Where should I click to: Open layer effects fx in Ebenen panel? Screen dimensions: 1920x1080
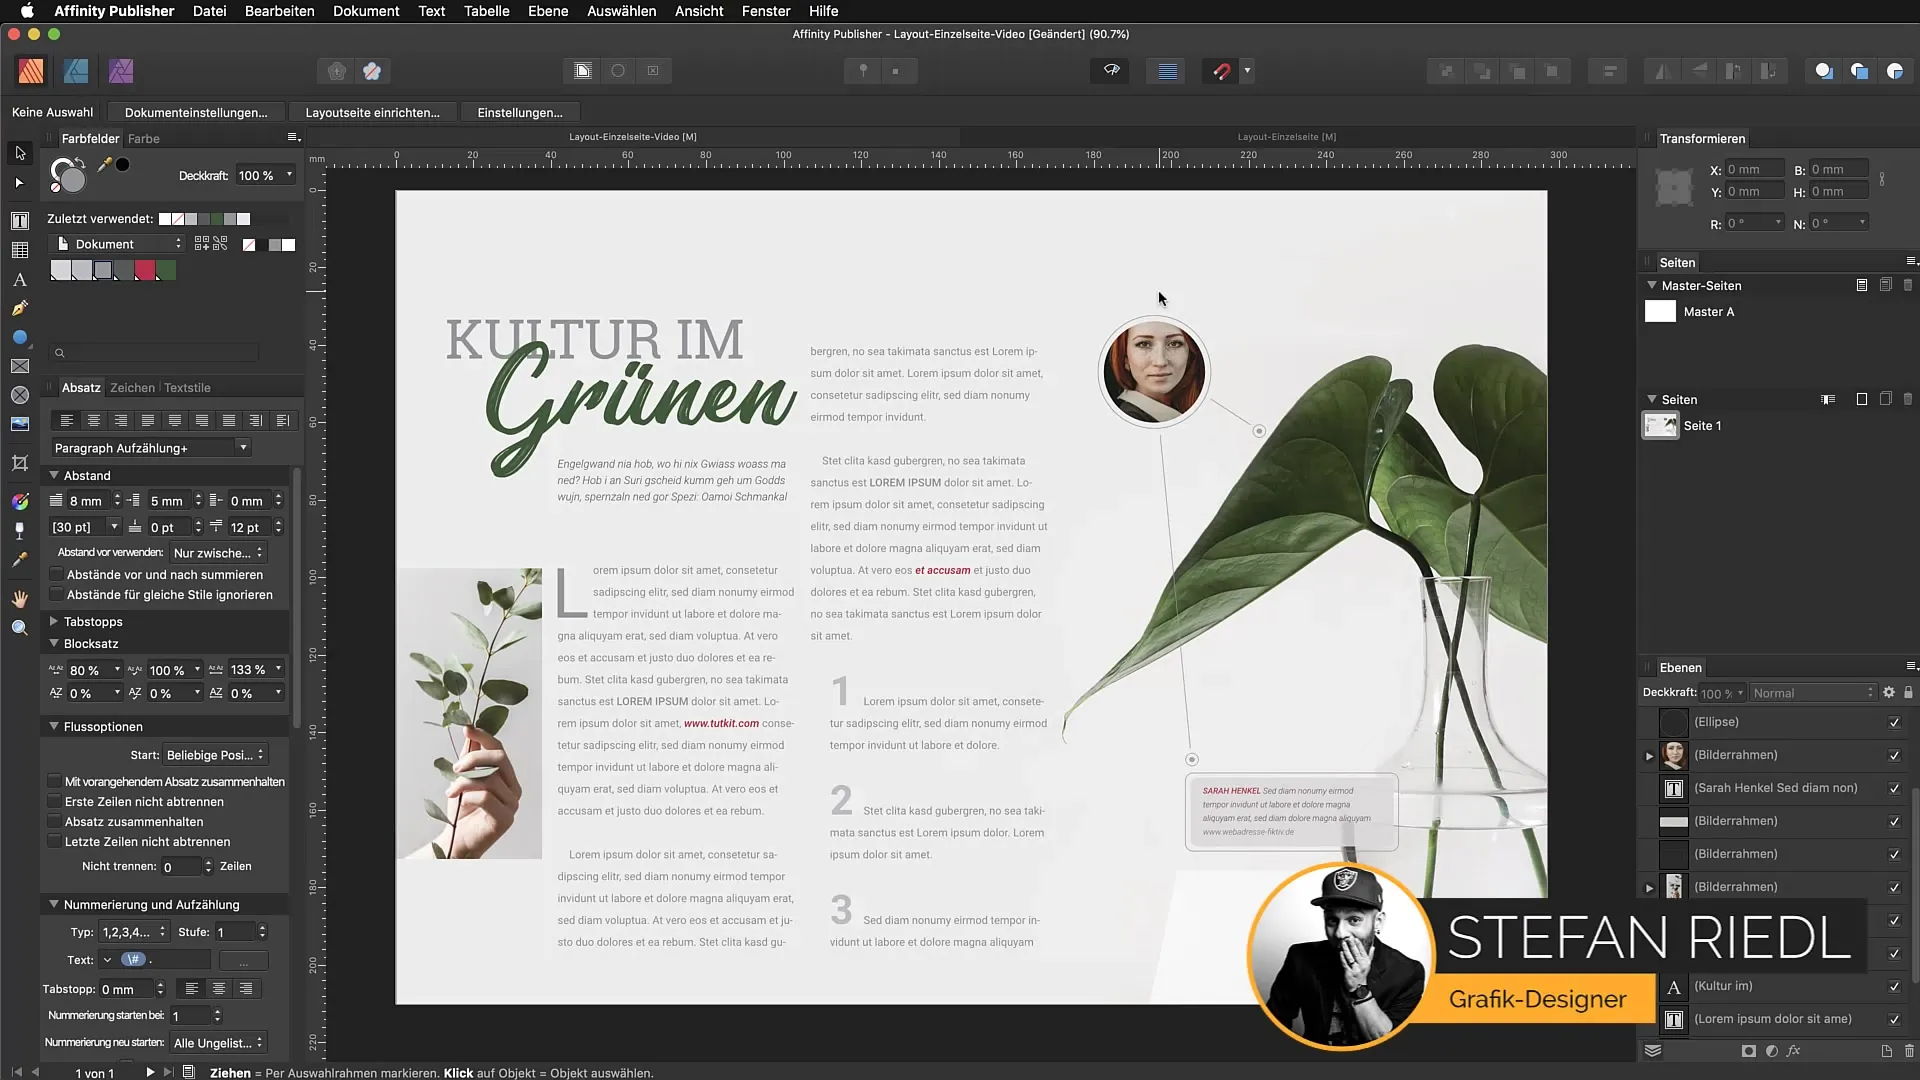(1794, 1051)
